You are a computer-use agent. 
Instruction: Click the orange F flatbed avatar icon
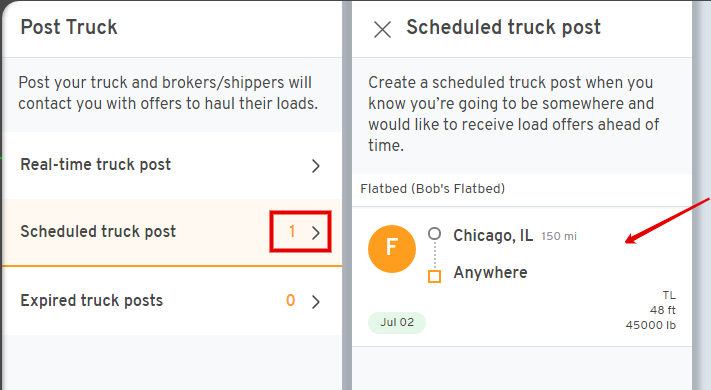(392, 249)
